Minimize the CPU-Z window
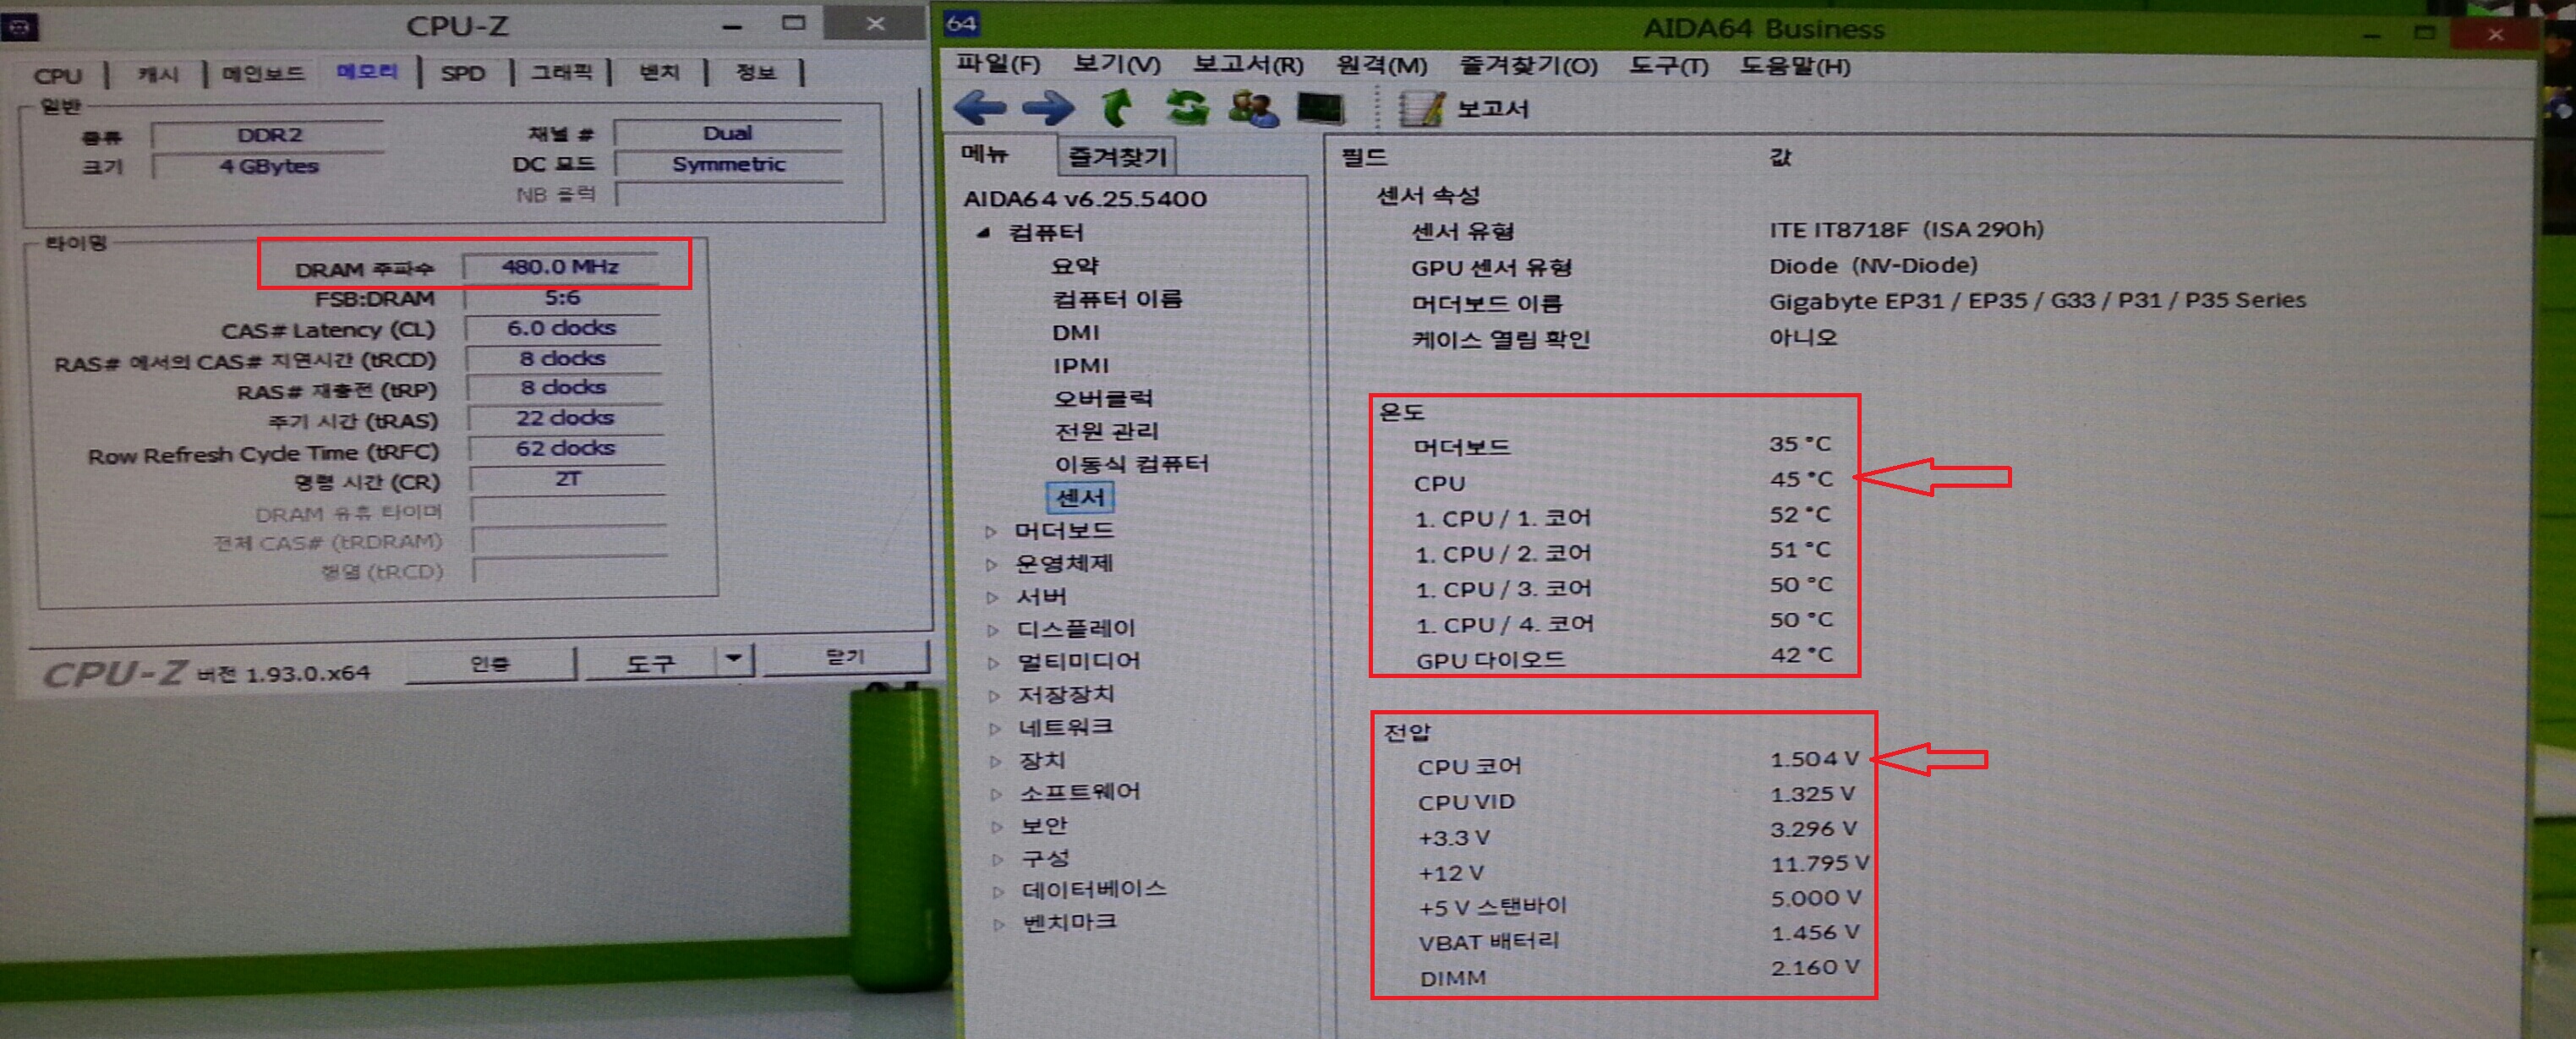 click(x=733, y=25)
